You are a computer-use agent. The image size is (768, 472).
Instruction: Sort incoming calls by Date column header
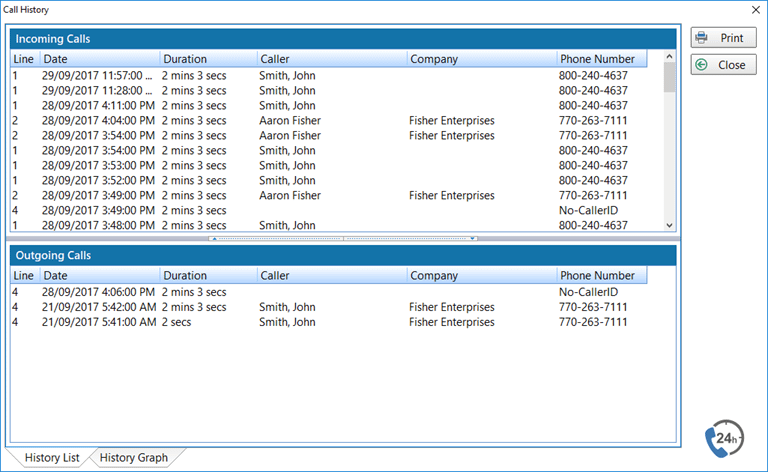click(99, 59)
